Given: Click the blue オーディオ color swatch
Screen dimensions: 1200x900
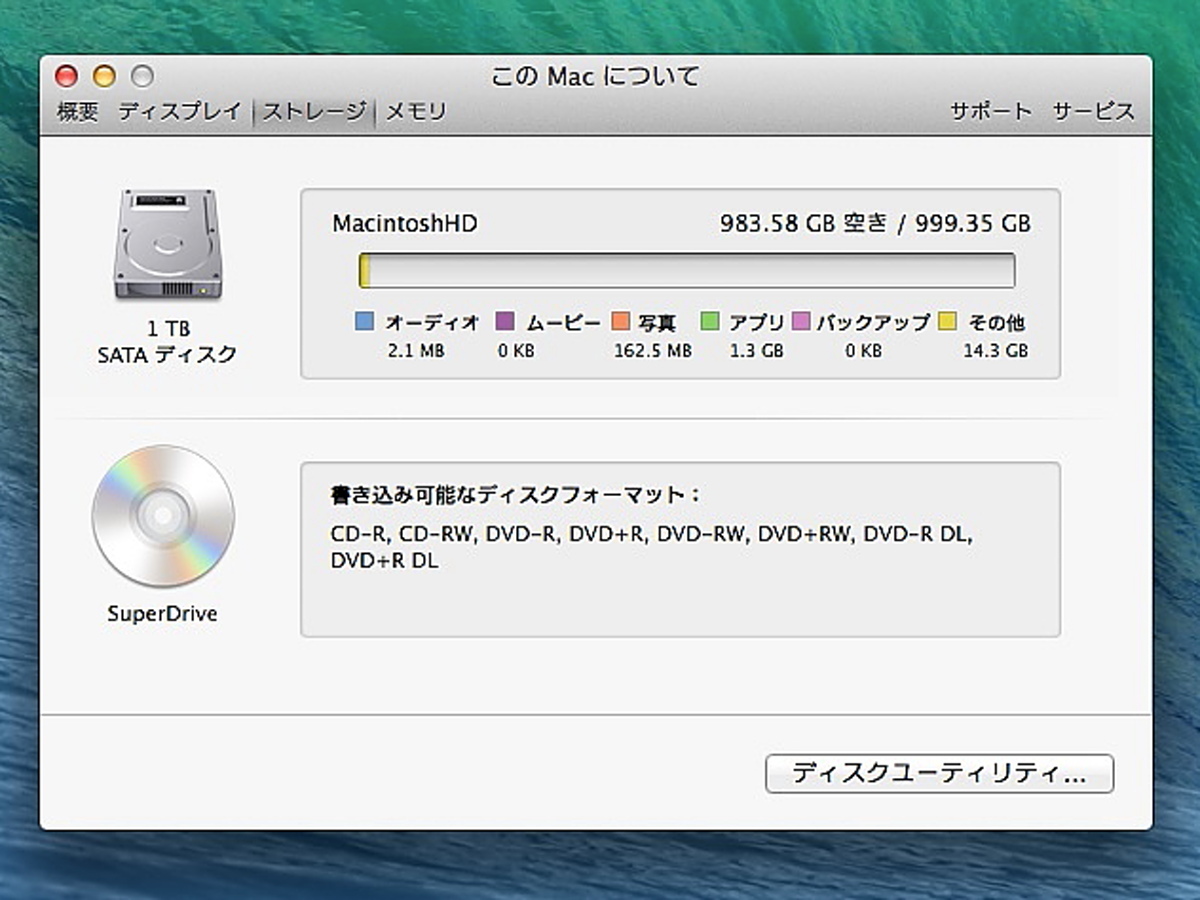Looking at the screenshot, I should click(365, 322).
